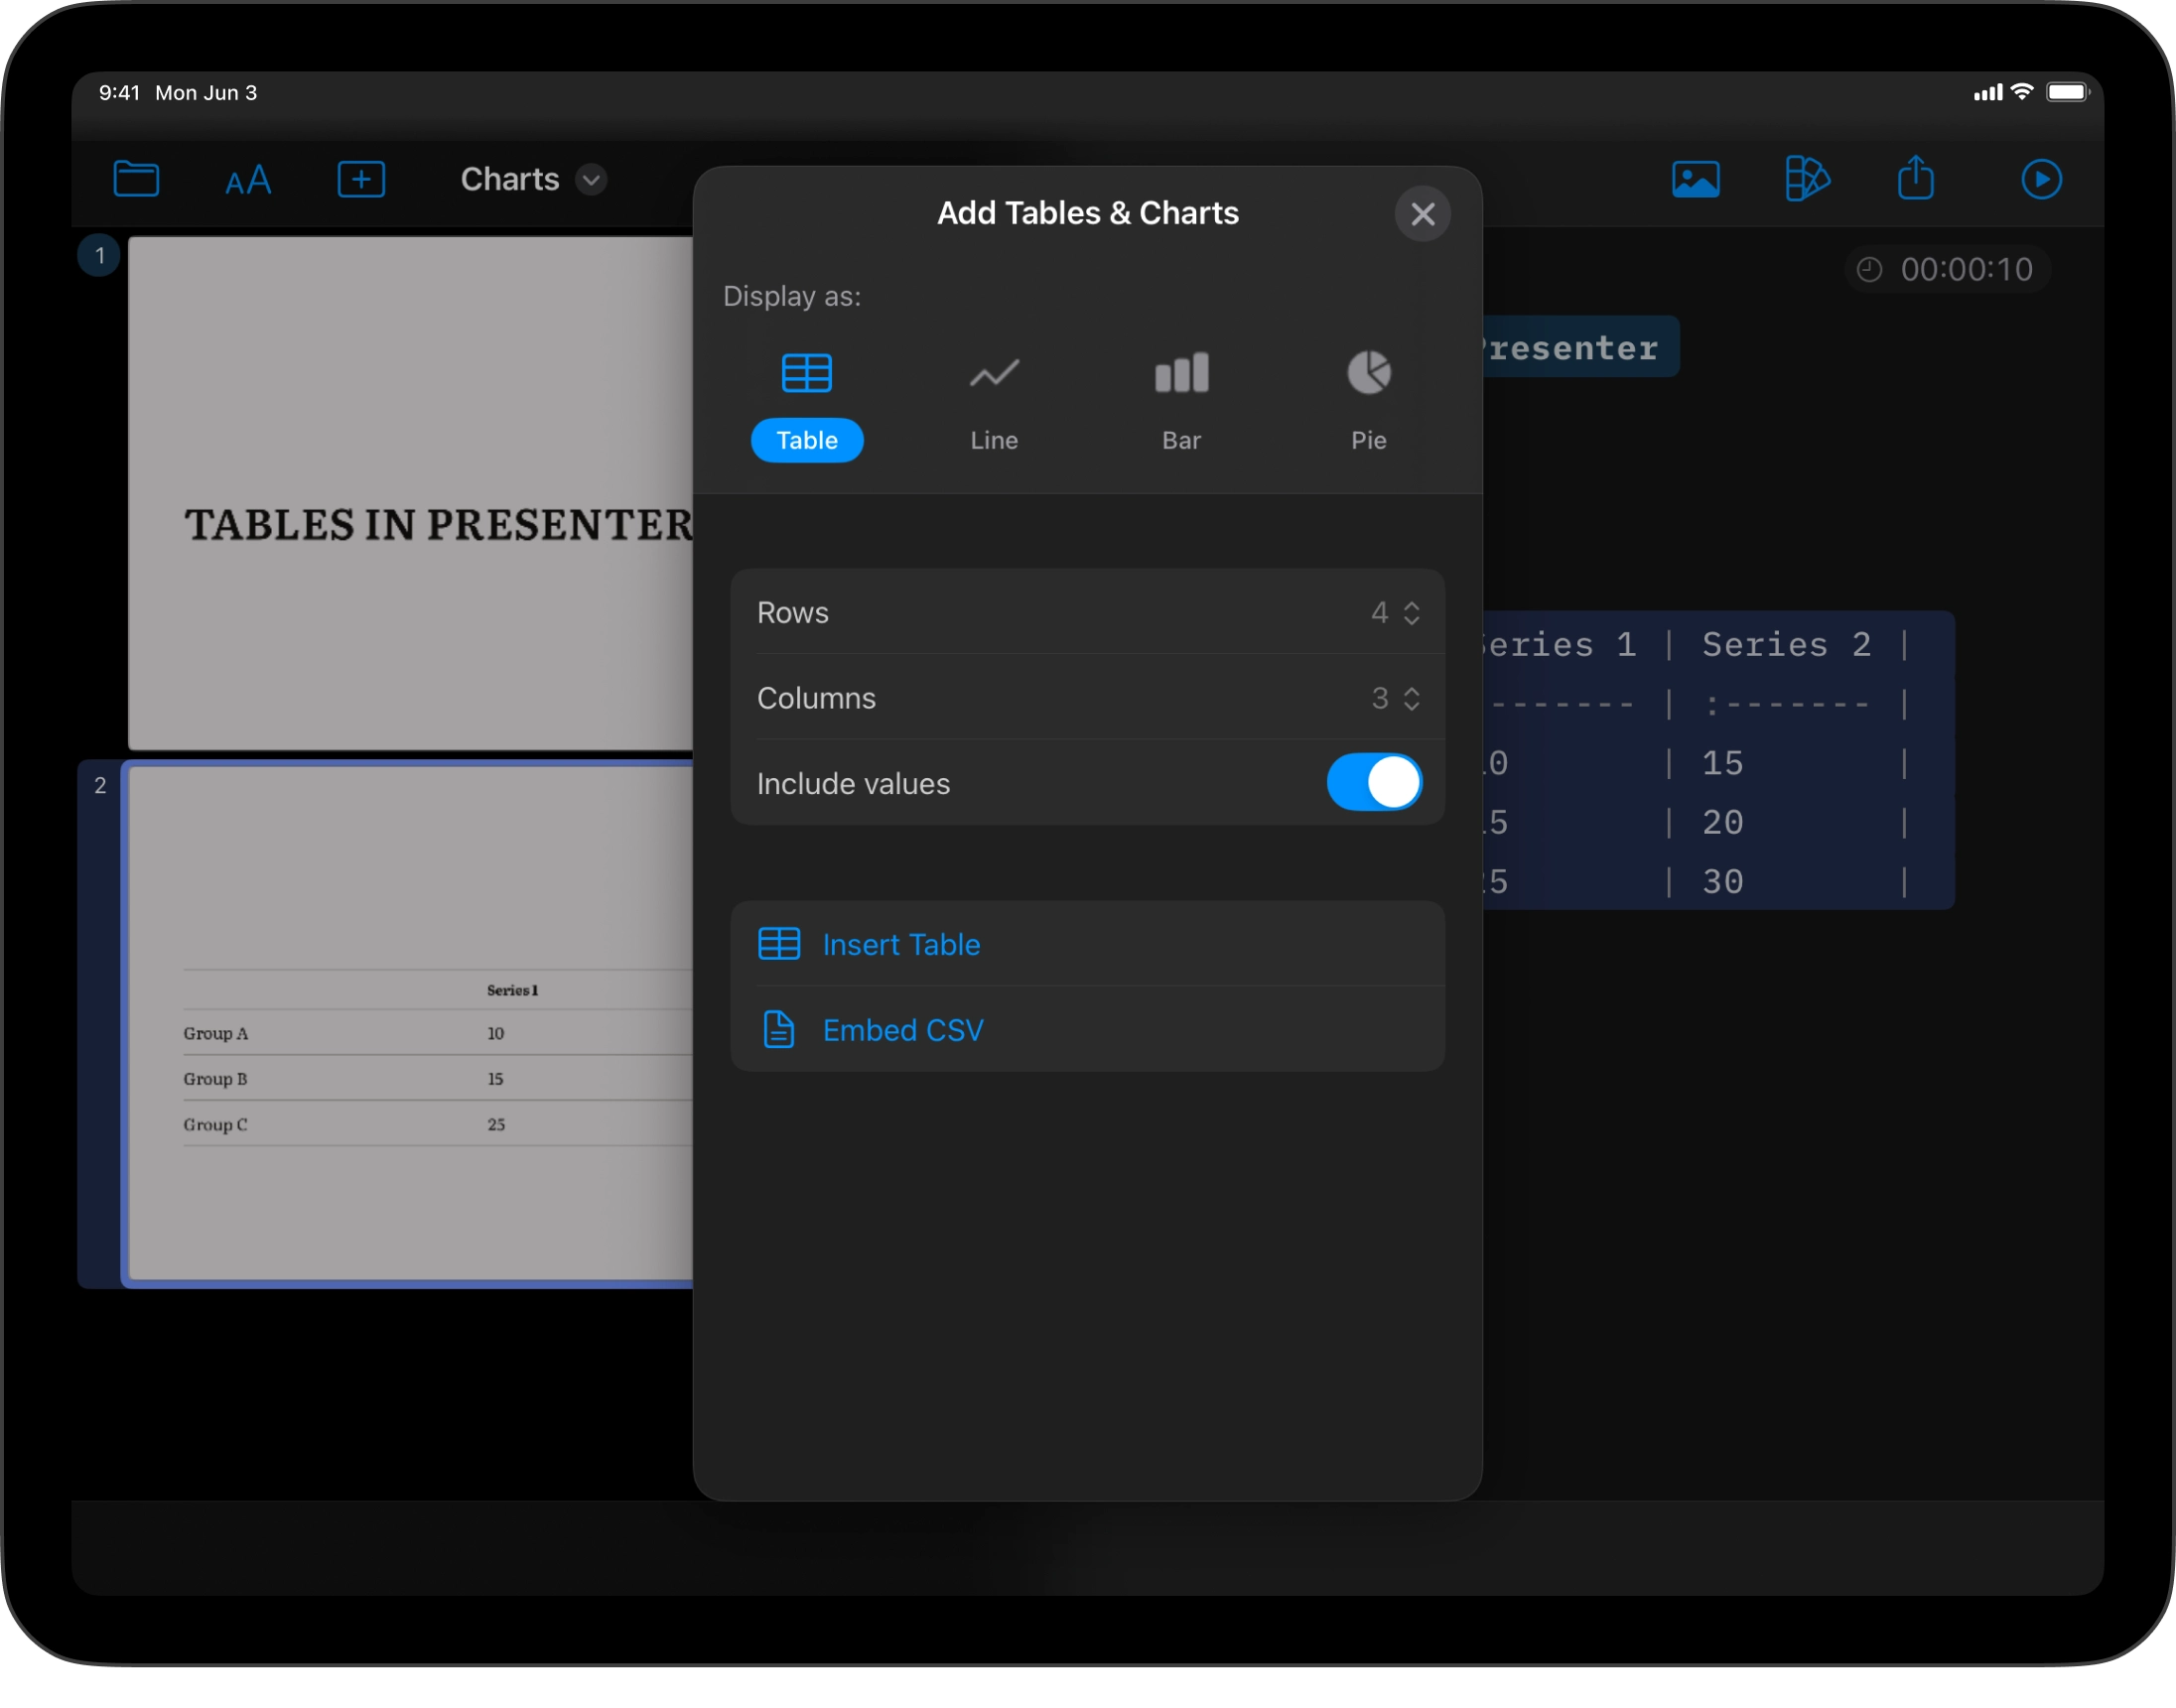Change the Columns stepper value
Viewport: 2176px width, 1708px height.
1410,698
